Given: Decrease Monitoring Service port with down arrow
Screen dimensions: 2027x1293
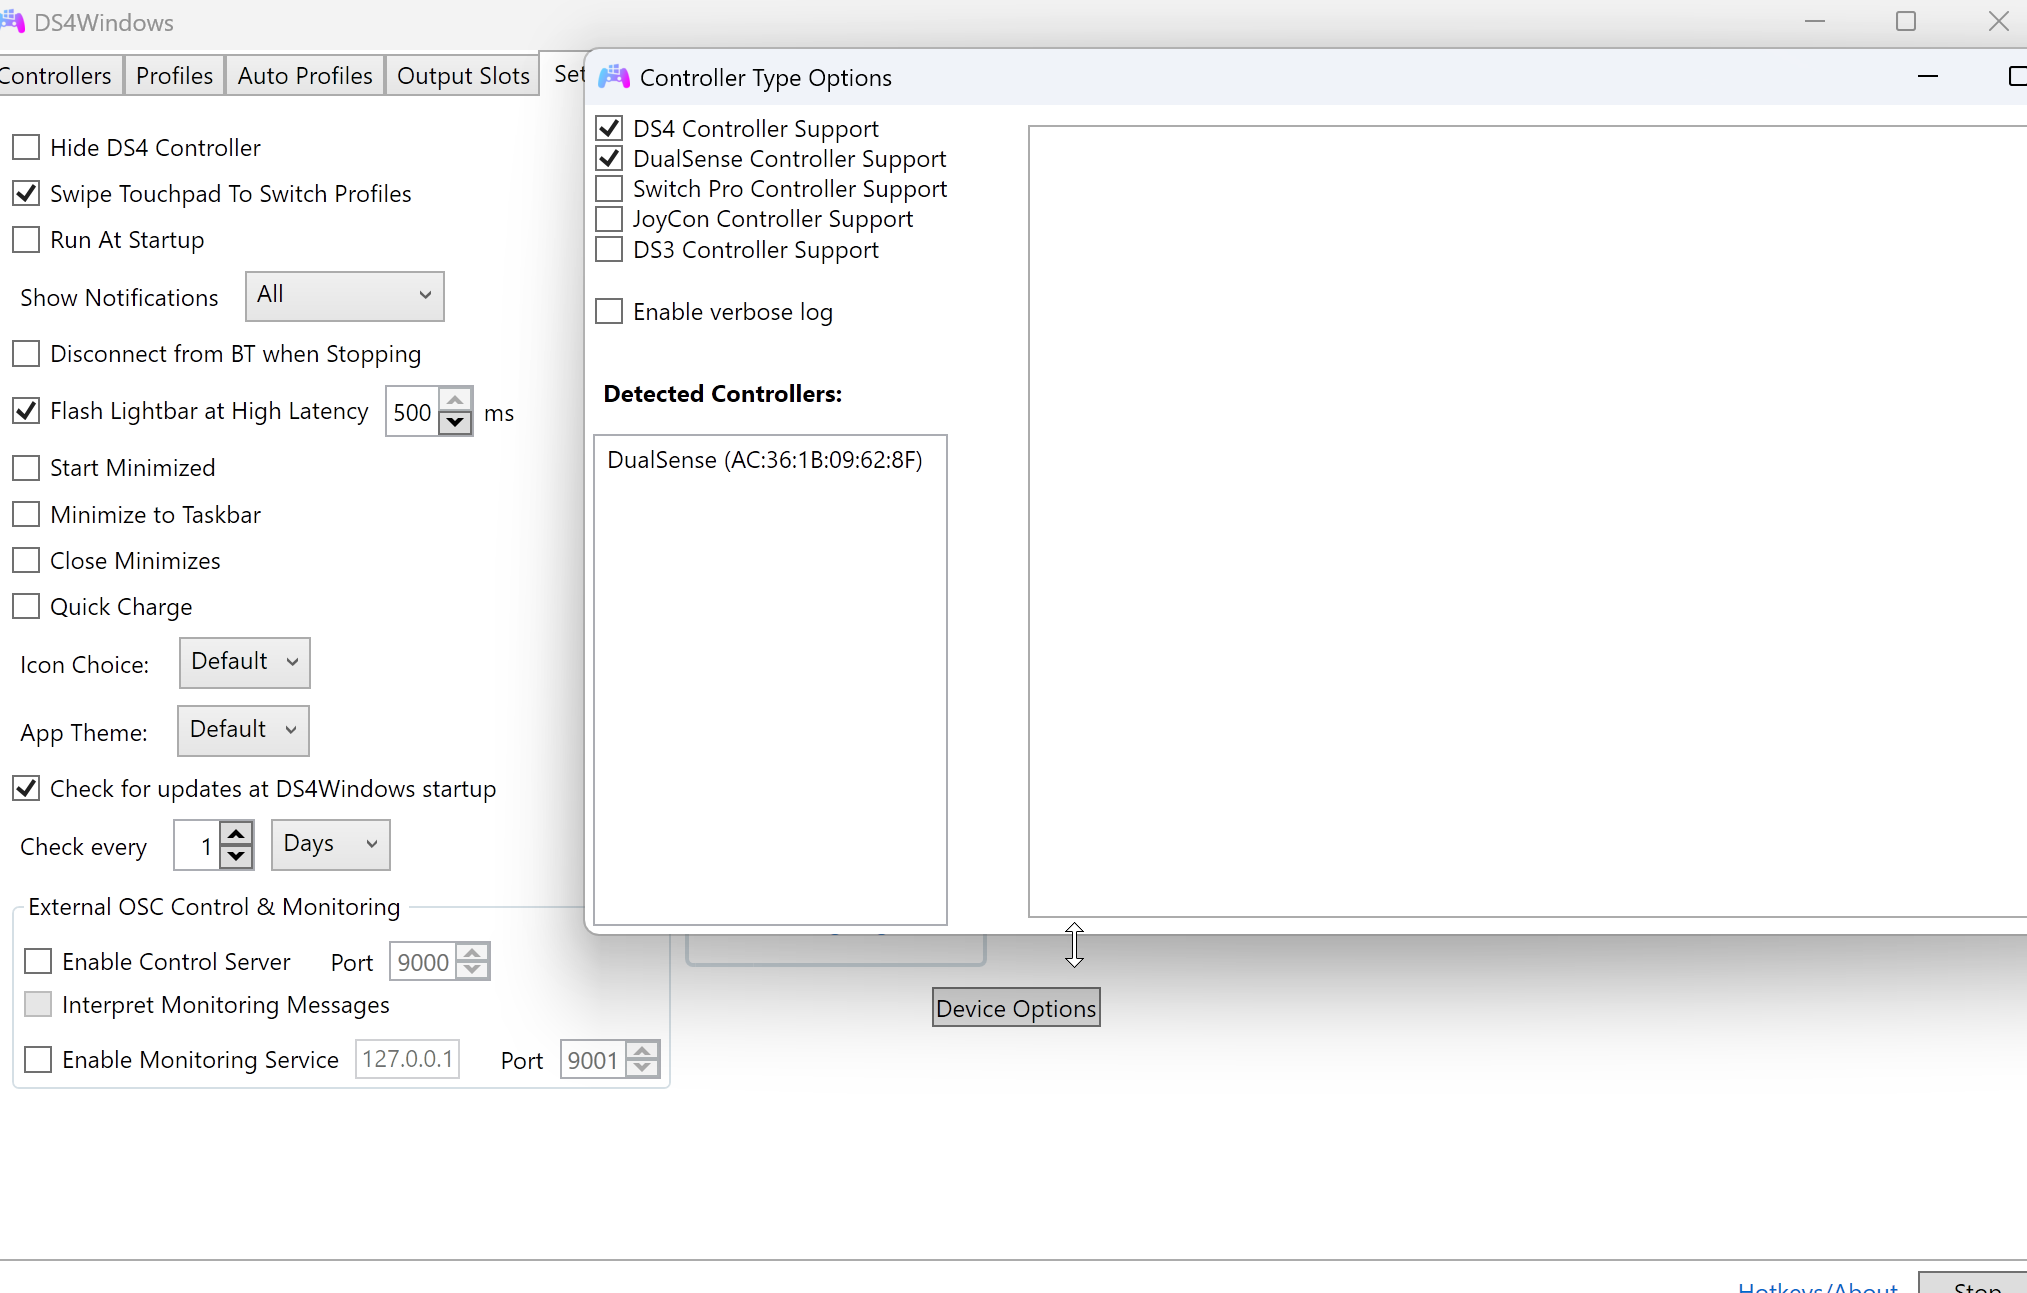Looking at the screenshot, I should (643, 1069).
